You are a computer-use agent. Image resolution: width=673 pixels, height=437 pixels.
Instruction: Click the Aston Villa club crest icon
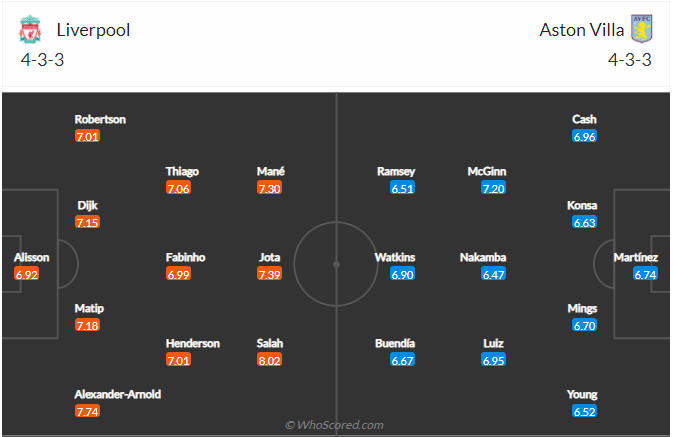tap(641, 29)
